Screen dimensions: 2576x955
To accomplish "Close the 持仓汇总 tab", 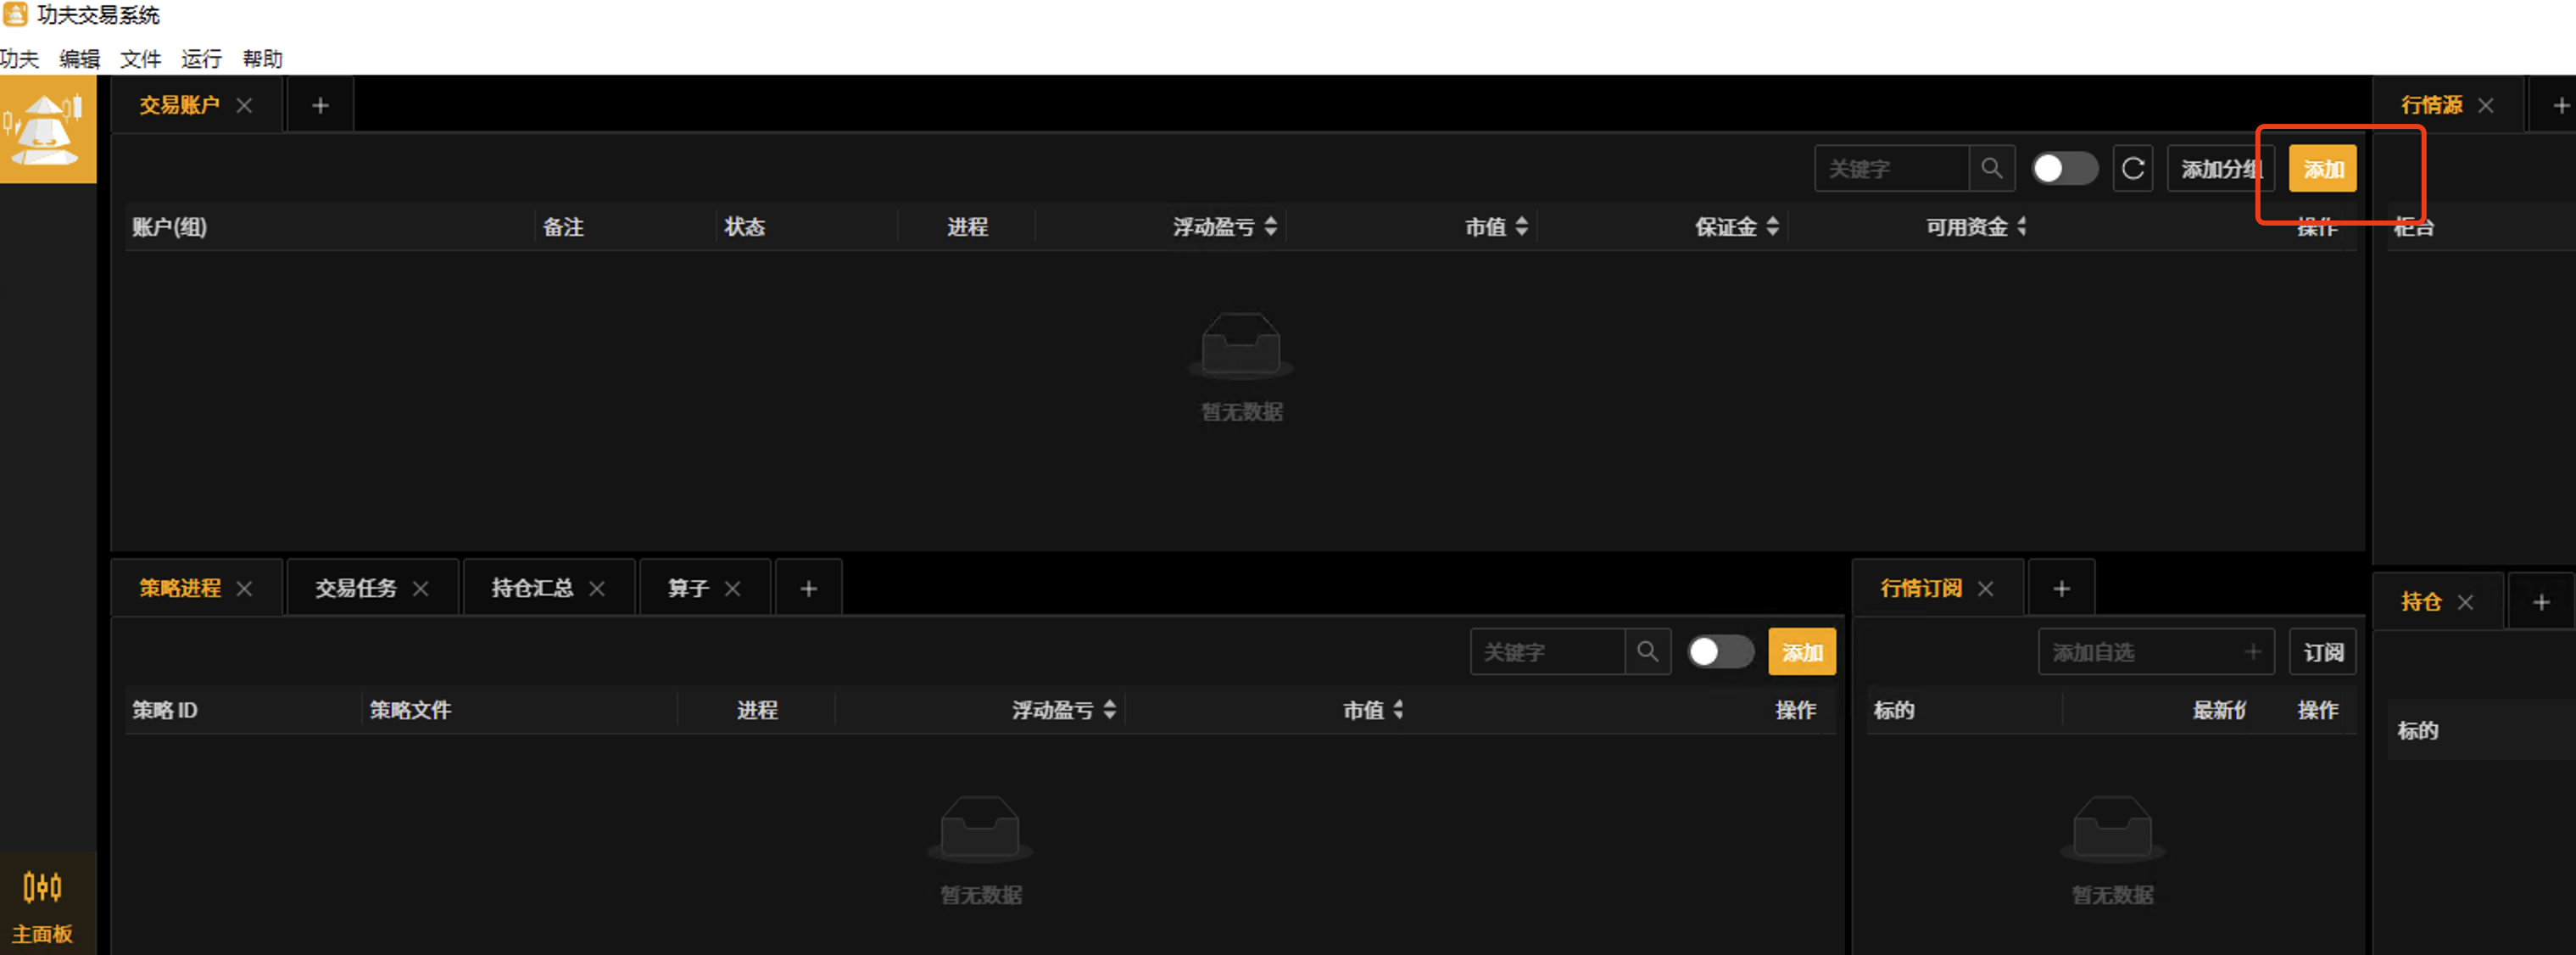I will pos(597,588).
